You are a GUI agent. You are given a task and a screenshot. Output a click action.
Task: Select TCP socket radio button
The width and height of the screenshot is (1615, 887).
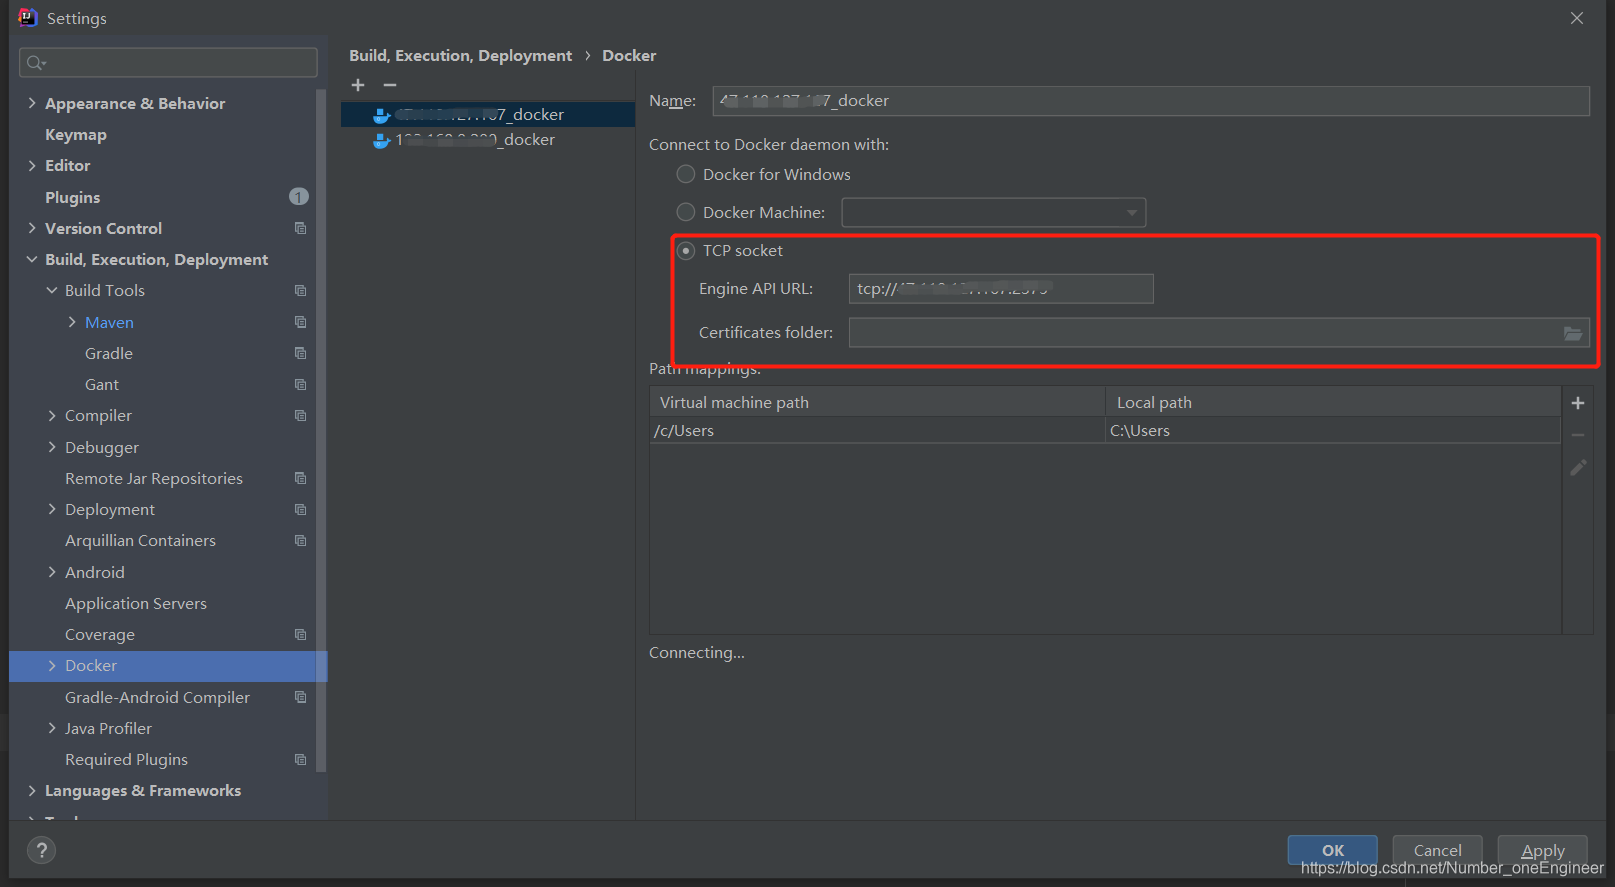point(686,250)
